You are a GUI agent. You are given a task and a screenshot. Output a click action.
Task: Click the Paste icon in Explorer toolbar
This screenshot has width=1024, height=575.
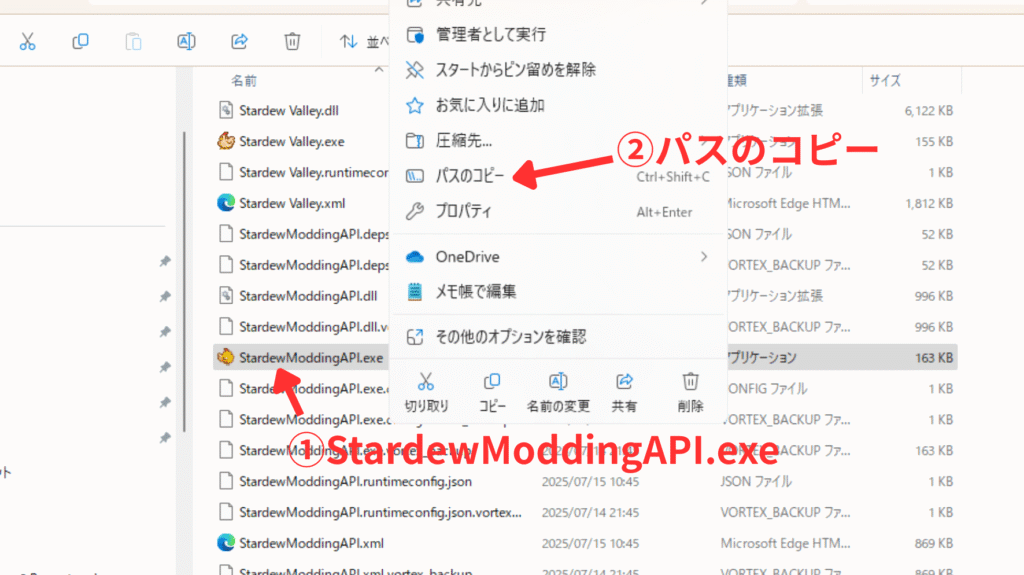click(133, 42)
